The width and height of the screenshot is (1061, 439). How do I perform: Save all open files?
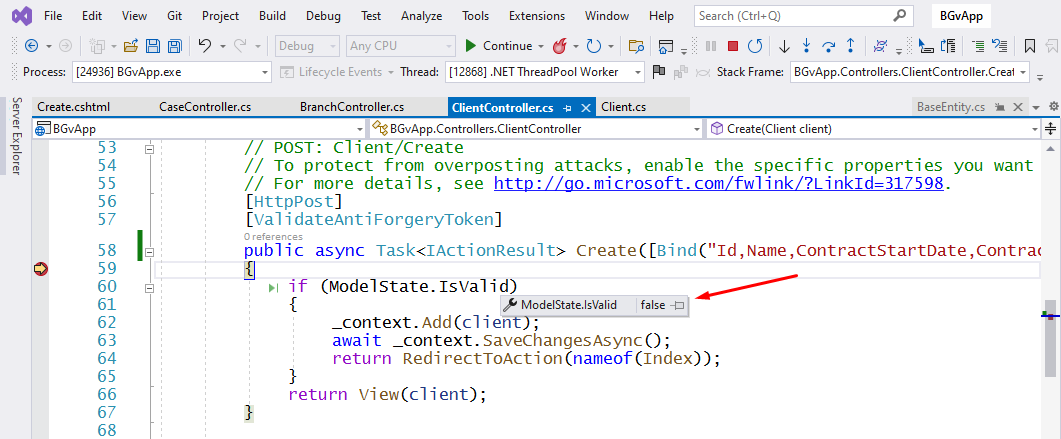(x=175, y=46)
